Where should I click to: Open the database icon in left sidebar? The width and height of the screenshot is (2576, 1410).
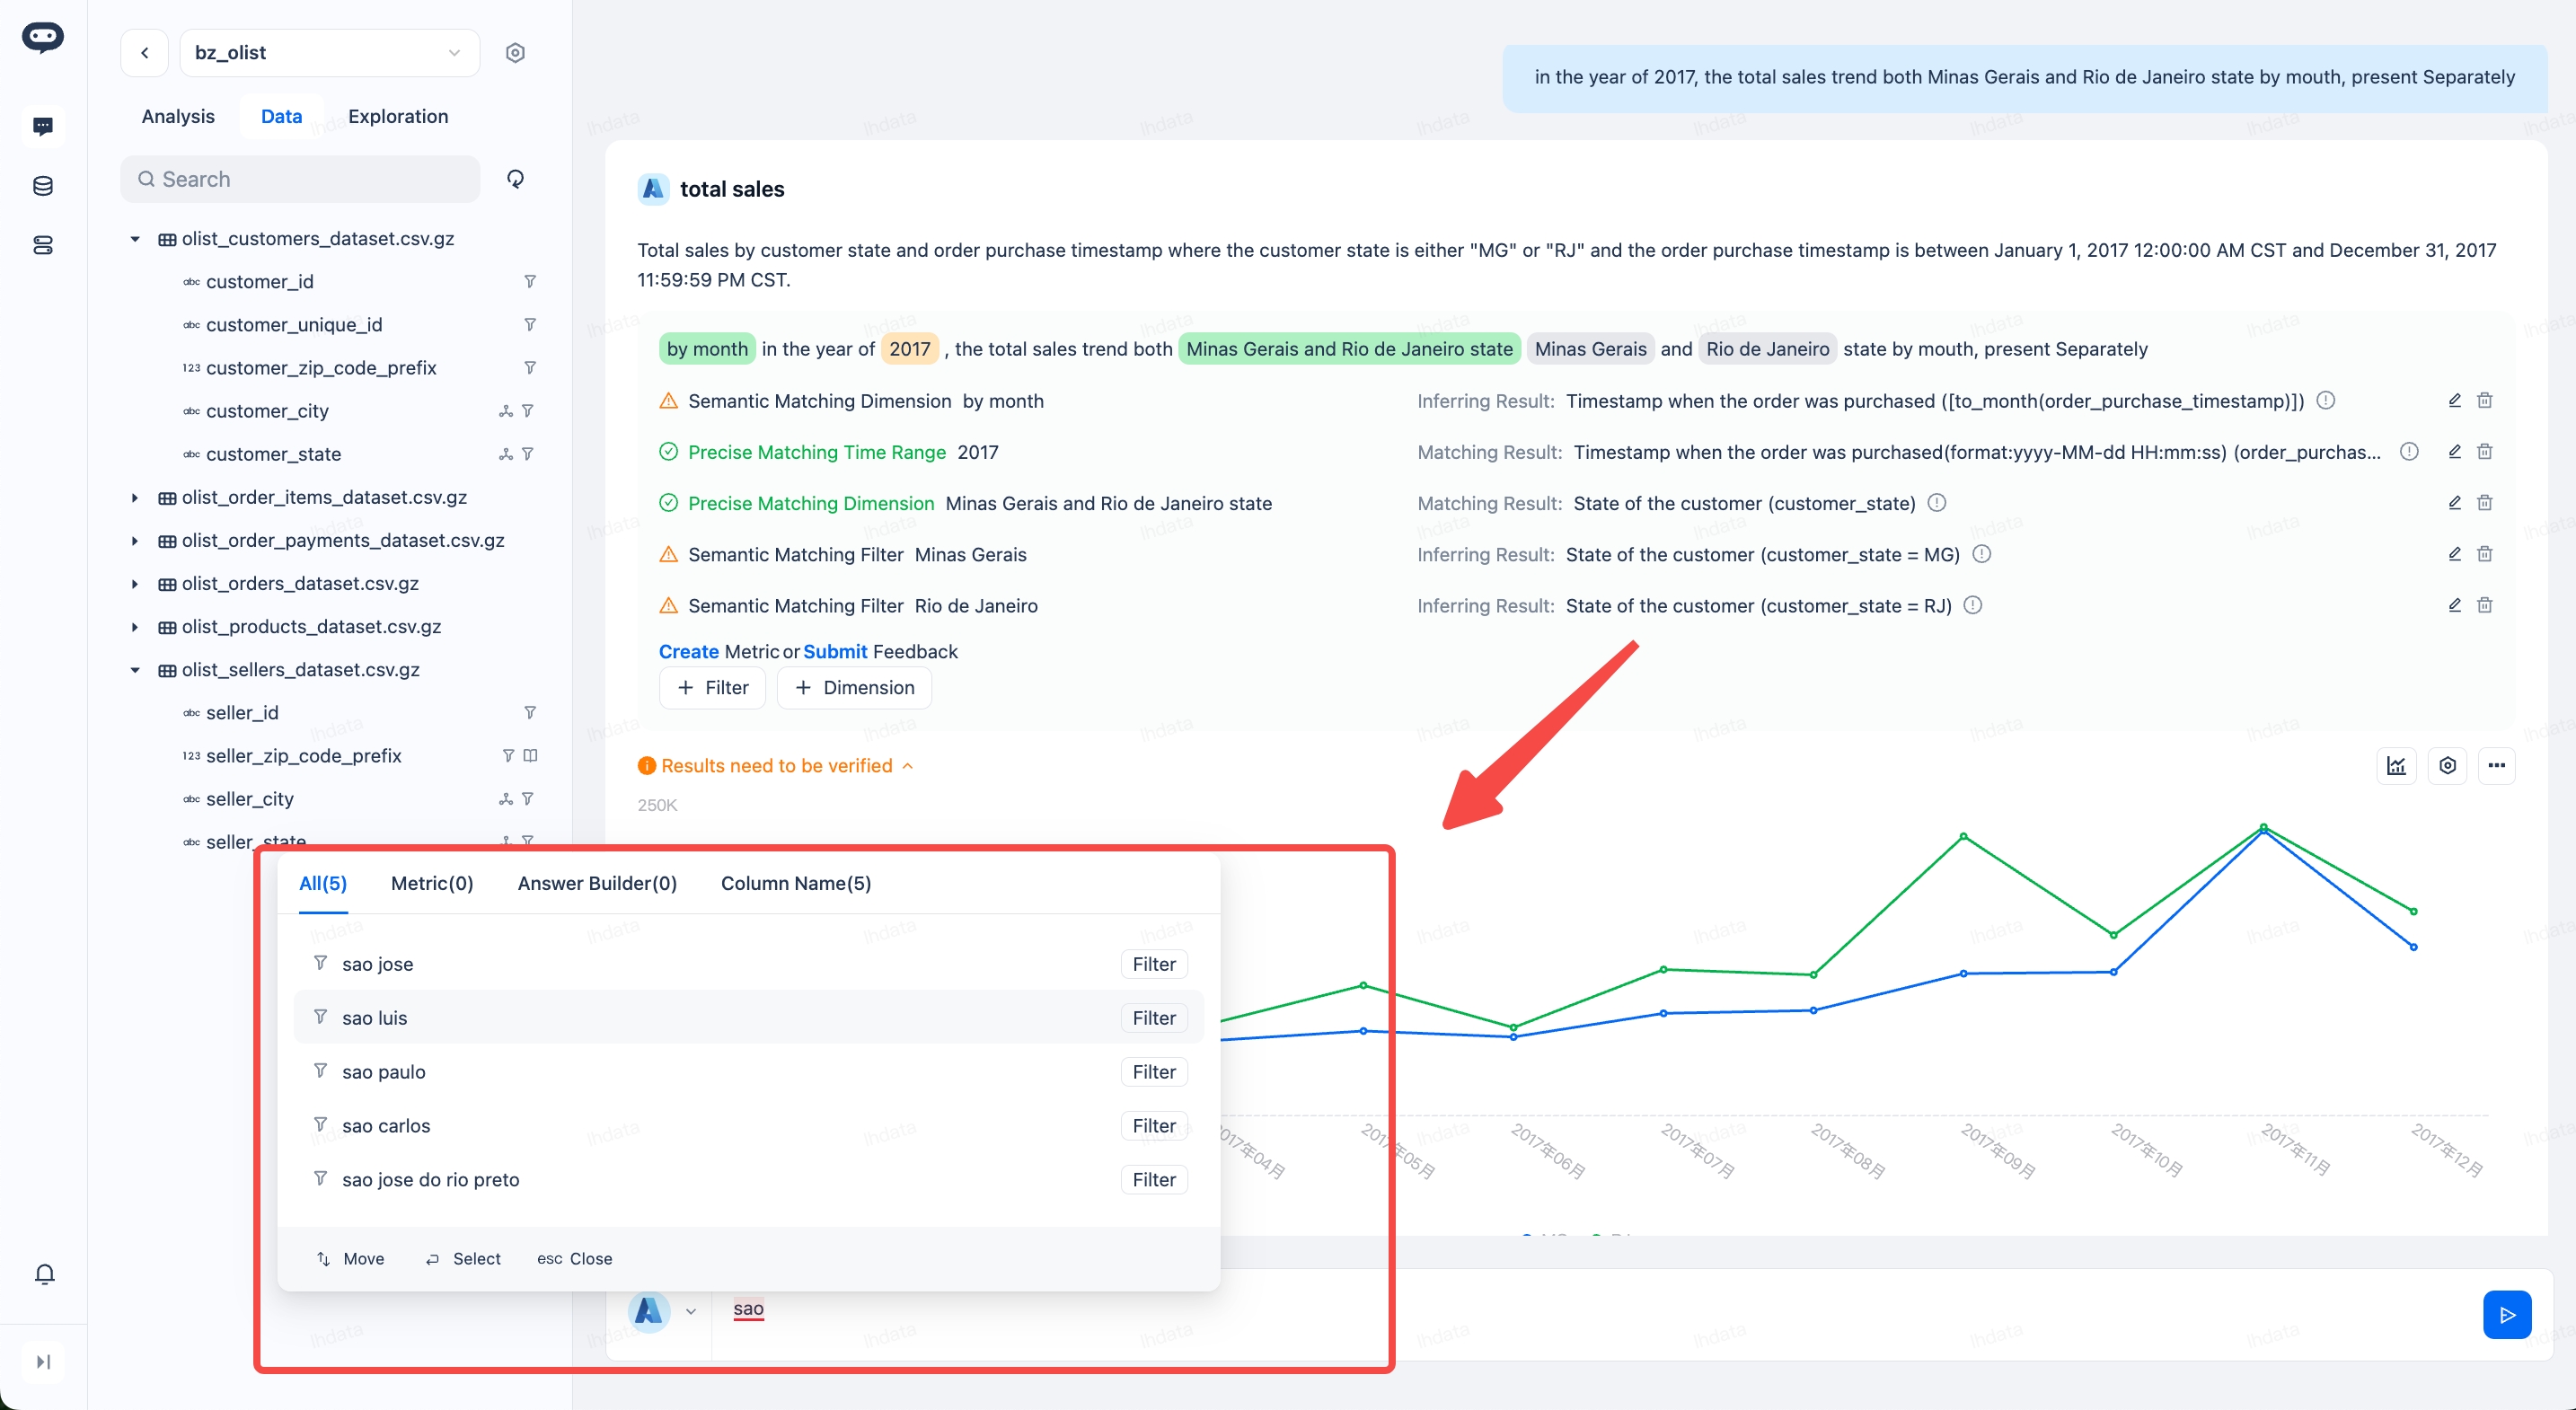click(x=43, y=186)
